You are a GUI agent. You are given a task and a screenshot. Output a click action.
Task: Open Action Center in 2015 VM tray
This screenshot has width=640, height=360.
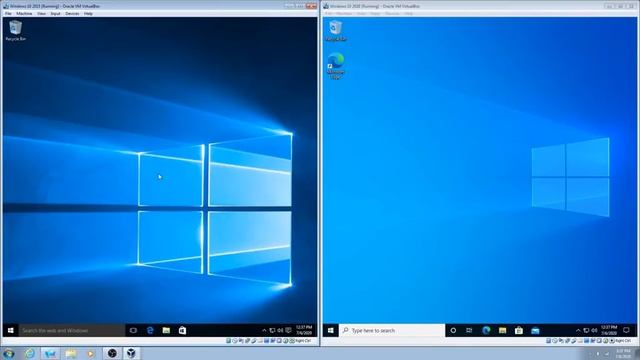tap(288, 330)
